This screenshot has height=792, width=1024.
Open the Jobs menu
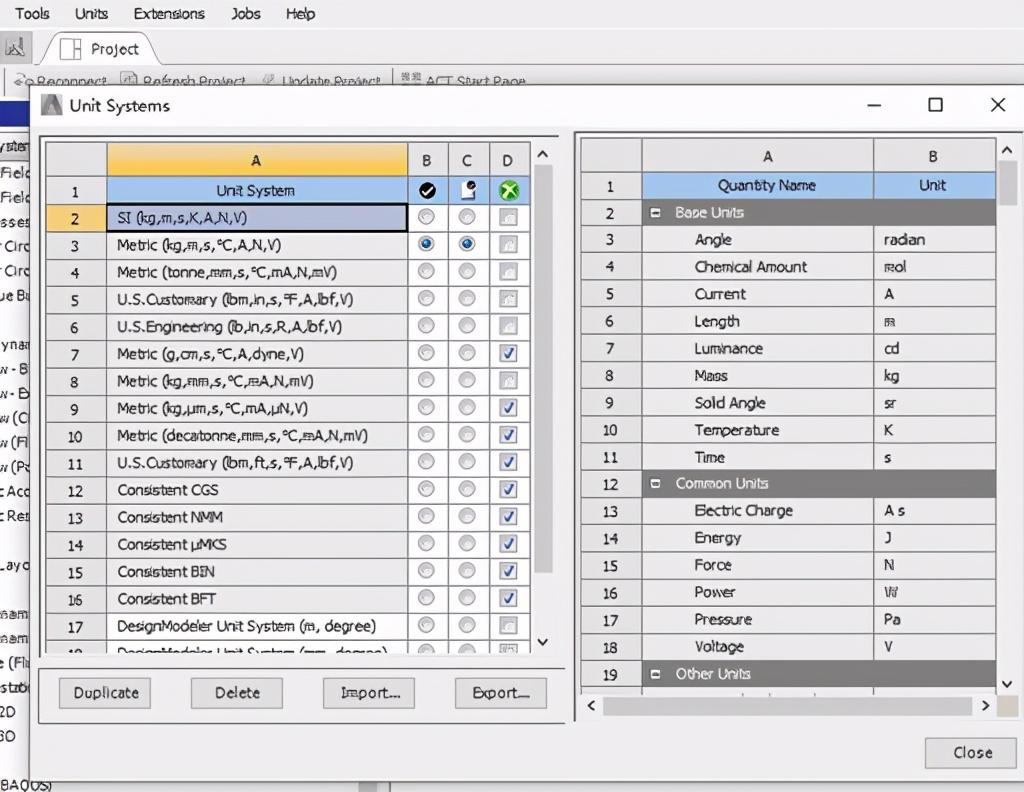point(246,14)
